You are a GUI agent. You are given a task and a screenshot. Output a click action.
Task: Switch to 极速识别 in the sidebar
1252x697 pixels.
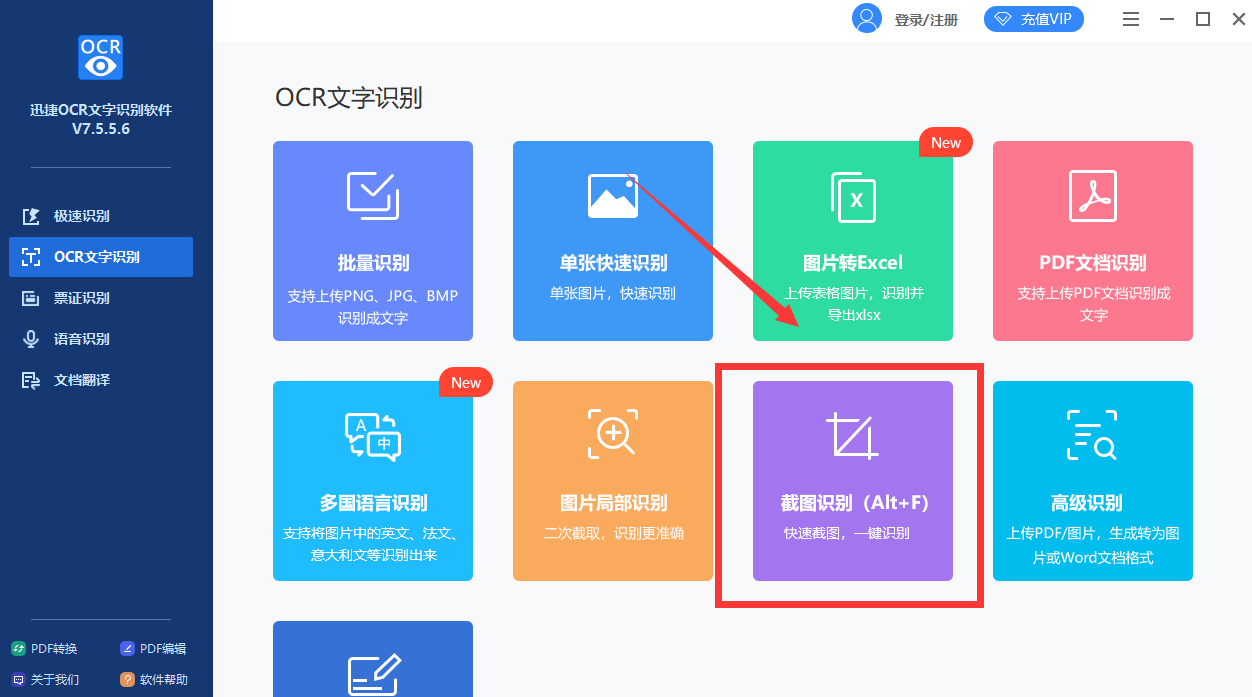pos(100,215)
